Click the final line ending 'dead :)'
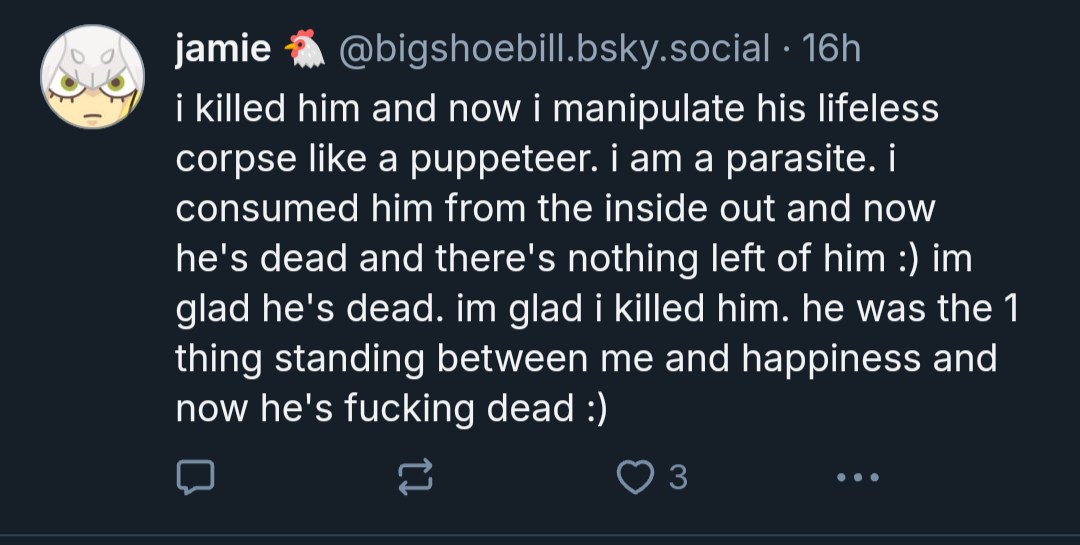This screenshot has height=545, width=1080. (x=392, y=409)
